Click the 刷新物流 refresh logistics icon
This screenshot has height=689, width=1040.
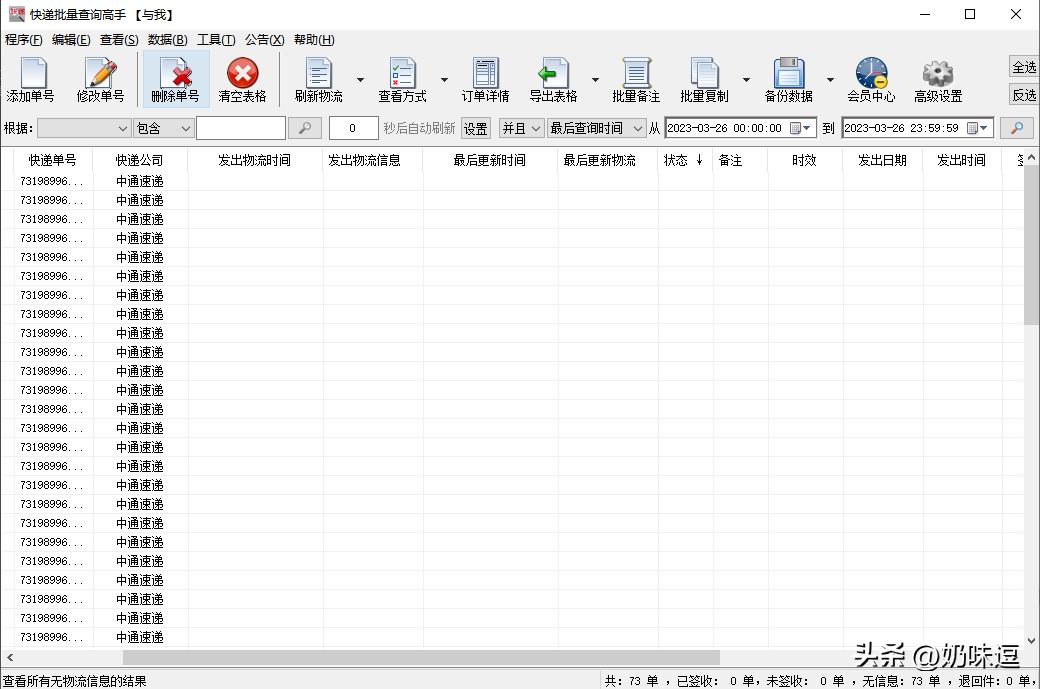point(318,78)
